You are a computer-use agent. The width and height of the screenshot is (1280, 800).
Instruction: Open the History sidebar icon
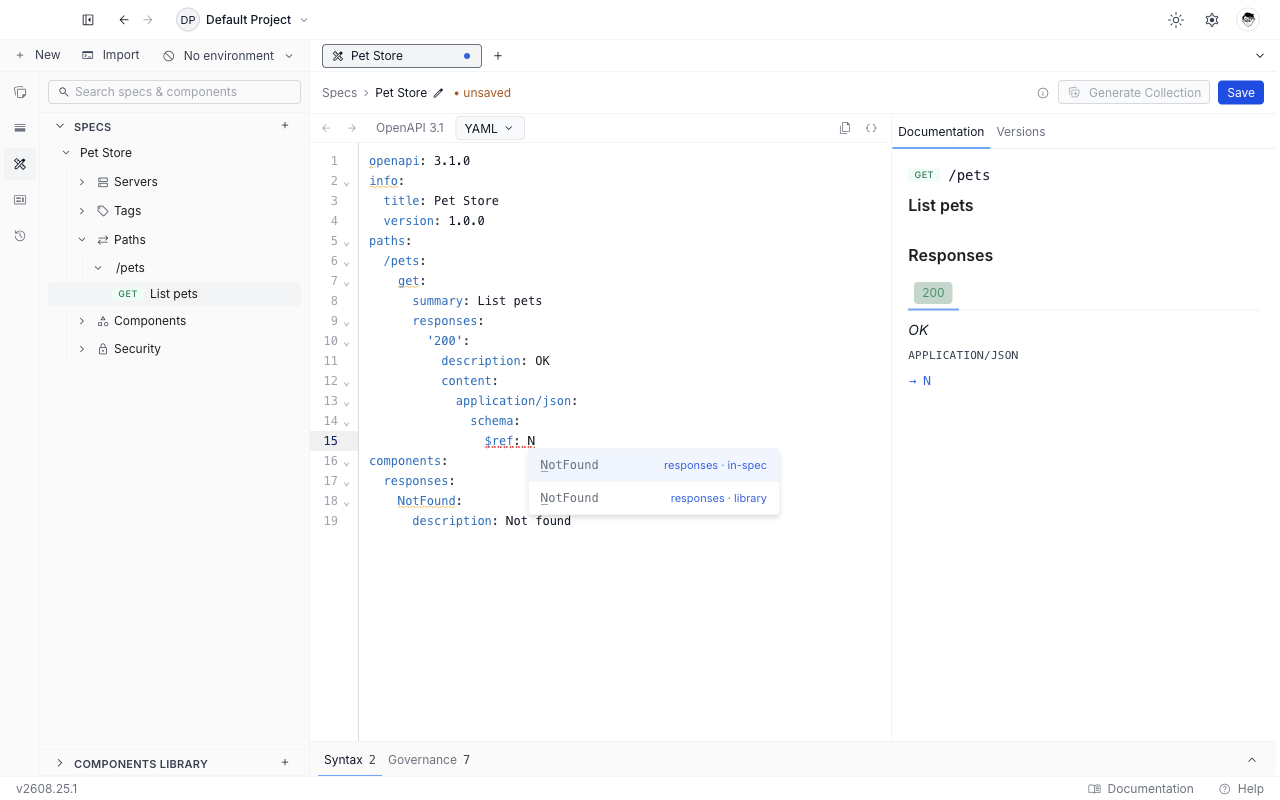pyautogui.click(x=20, y=236)
